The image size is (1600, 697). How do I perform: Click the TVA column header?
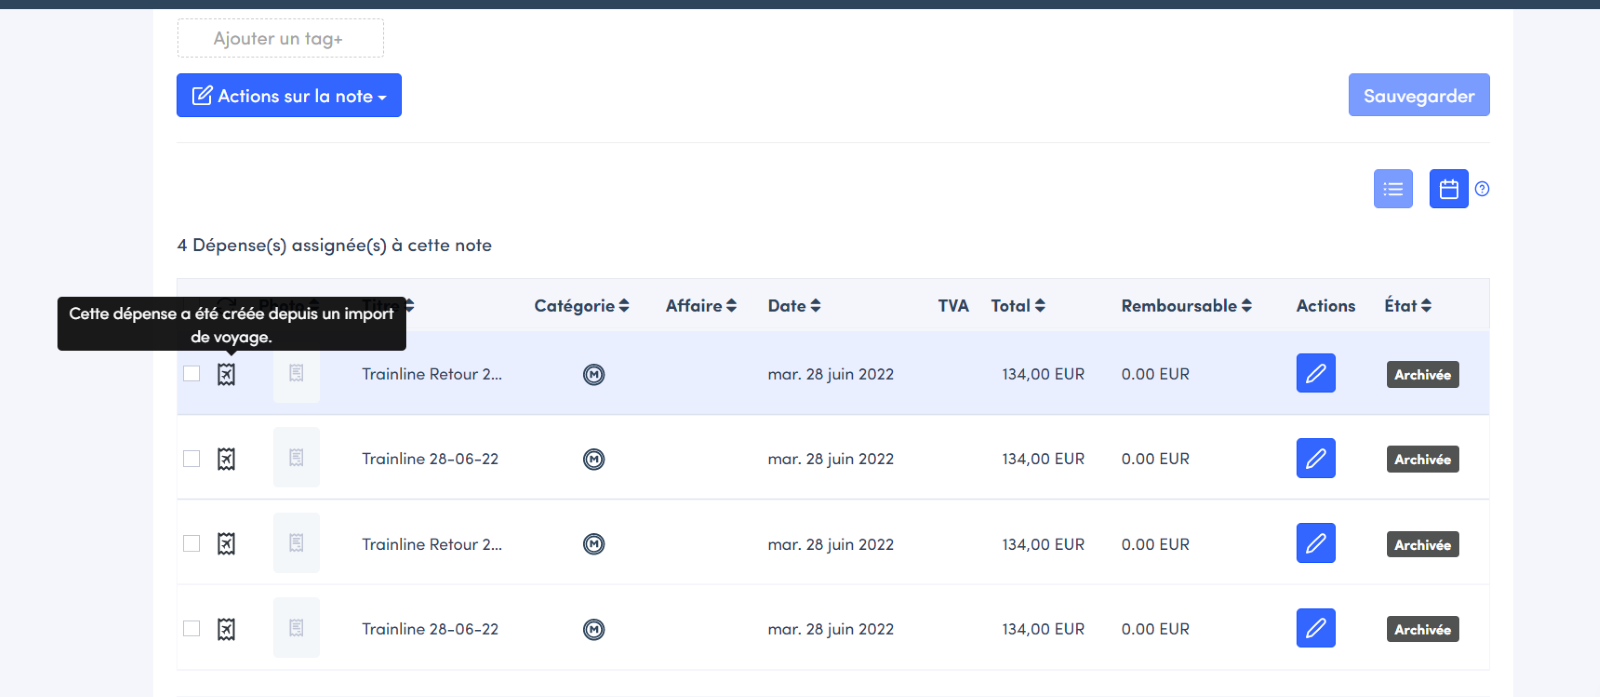[953, 305]
